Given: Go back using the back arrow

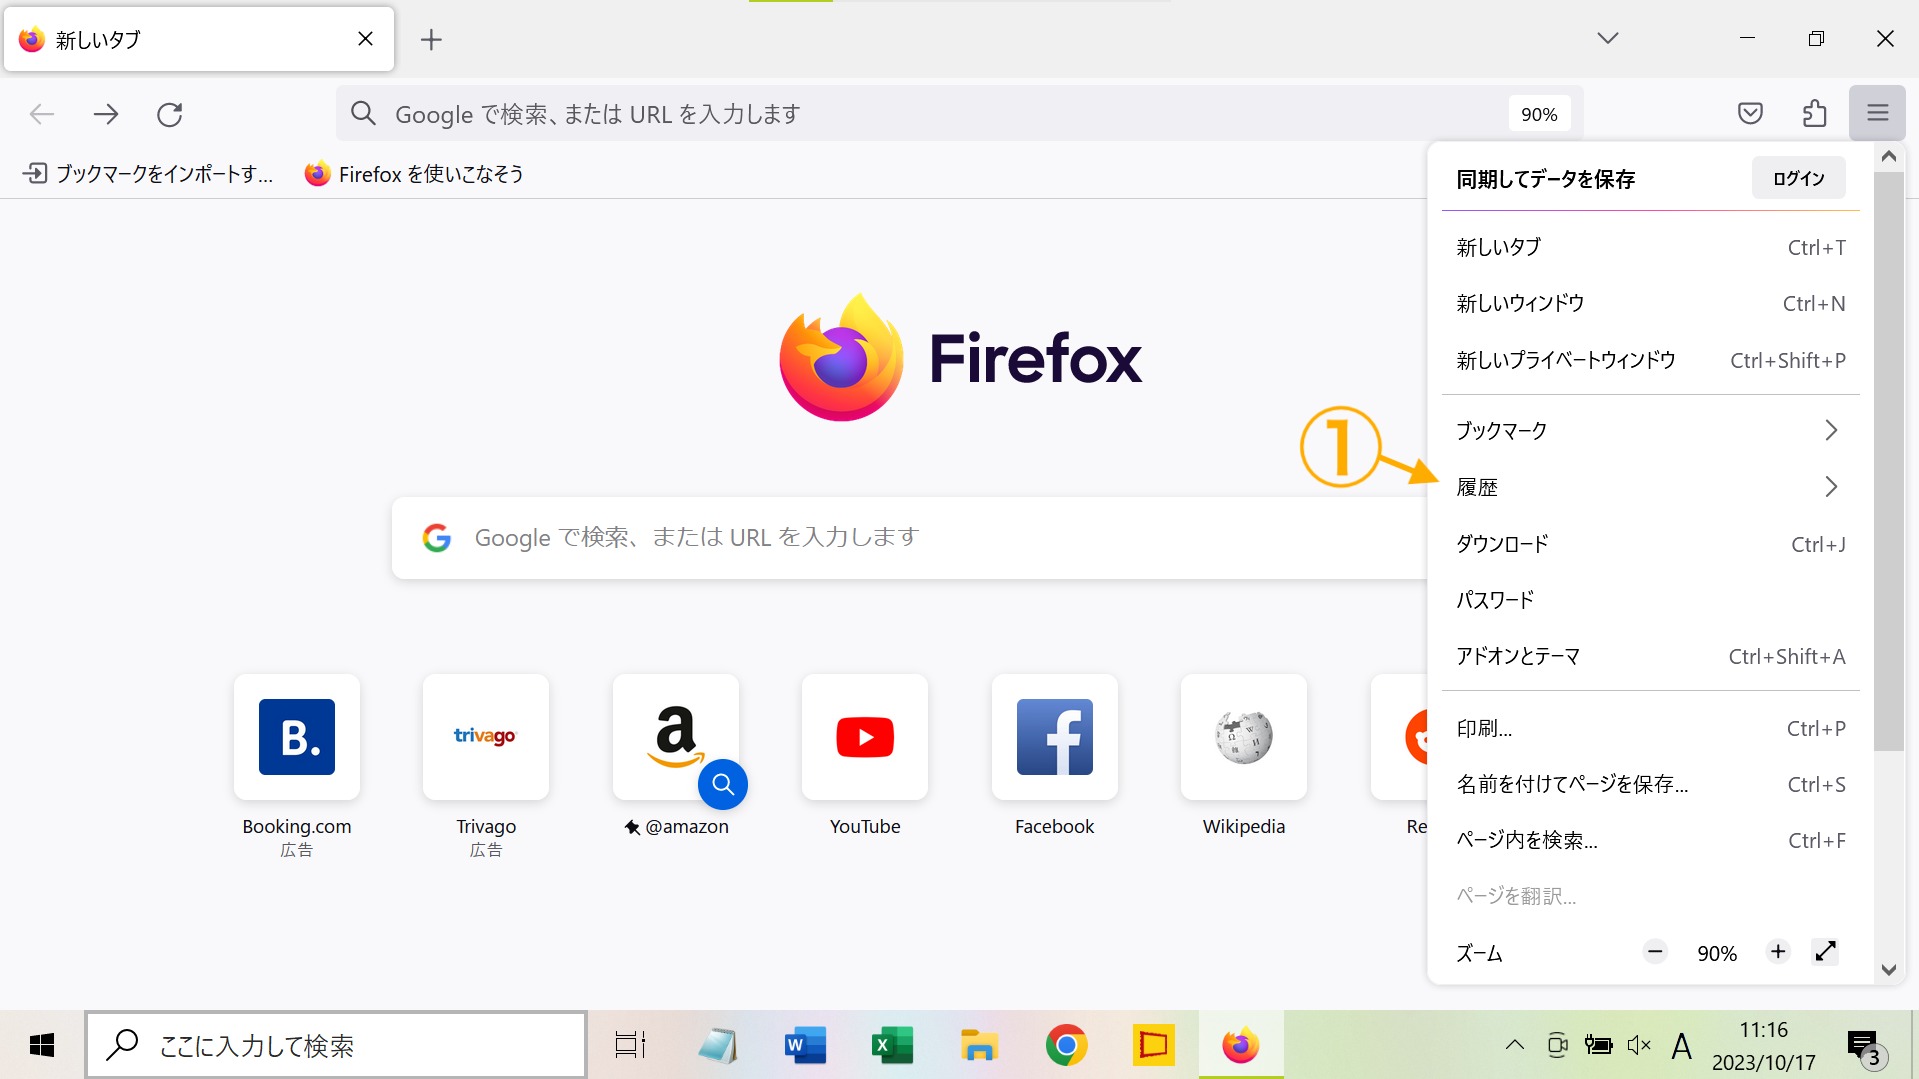Looking at the screenshot, I should point(42,114).
